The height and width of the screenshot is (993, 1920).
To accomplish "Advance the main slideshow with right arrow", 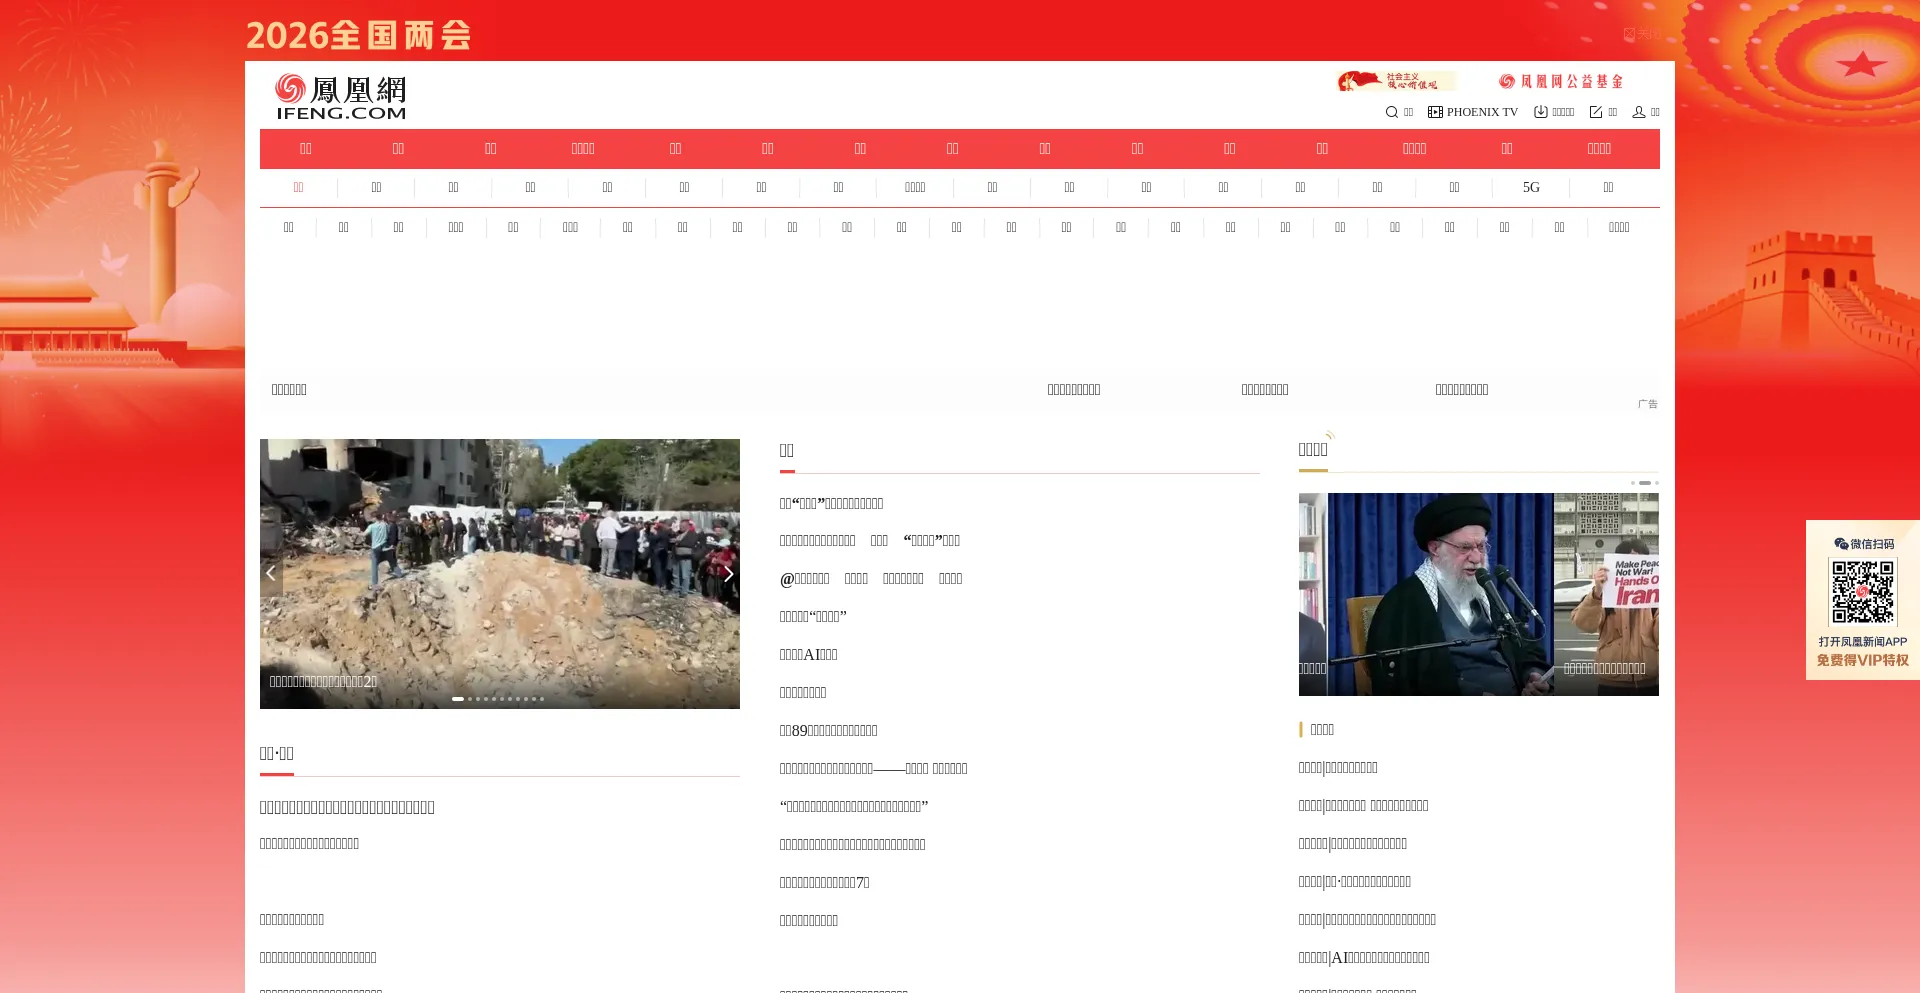I will click(x=729, y=573).
